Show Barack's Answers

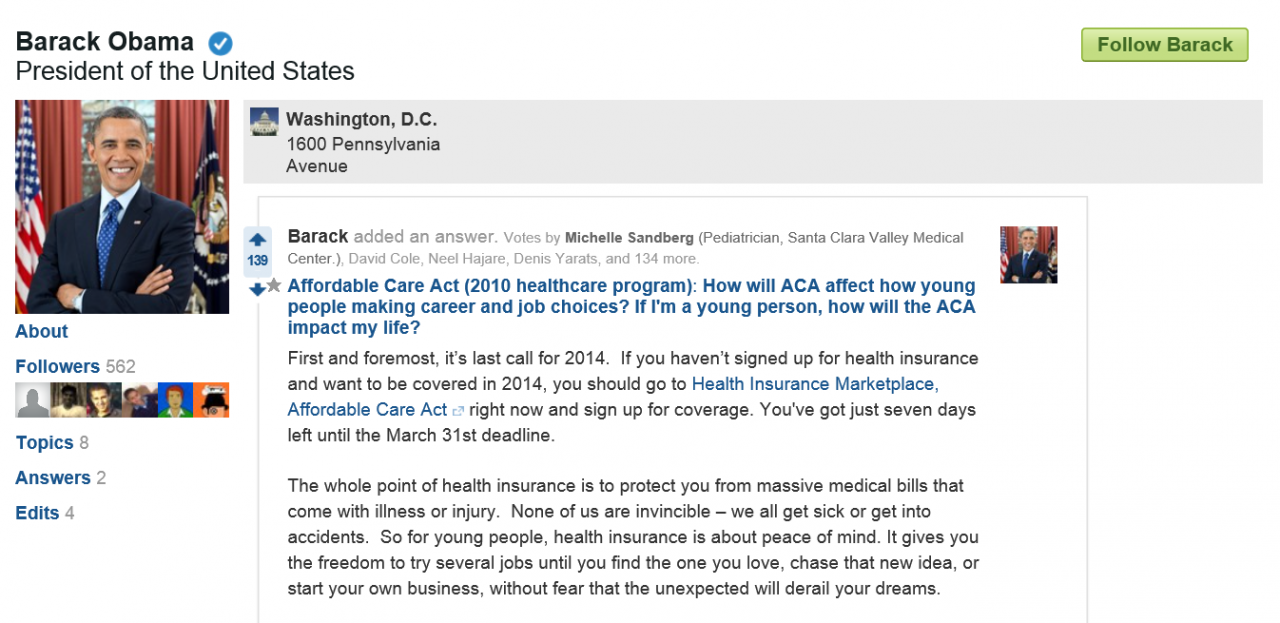tap(53, 478)
